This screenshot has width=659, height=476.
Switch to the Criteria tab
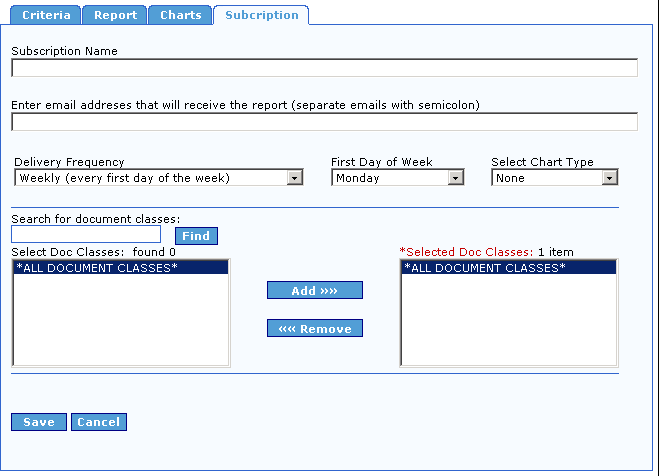[45, 15]
